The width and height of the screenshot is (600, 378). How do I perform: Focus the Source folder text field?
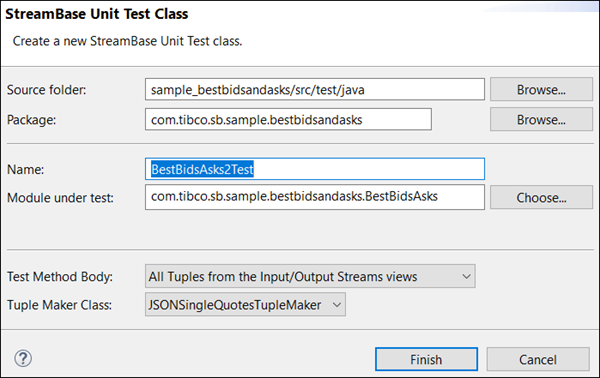[x=315, y=90]
